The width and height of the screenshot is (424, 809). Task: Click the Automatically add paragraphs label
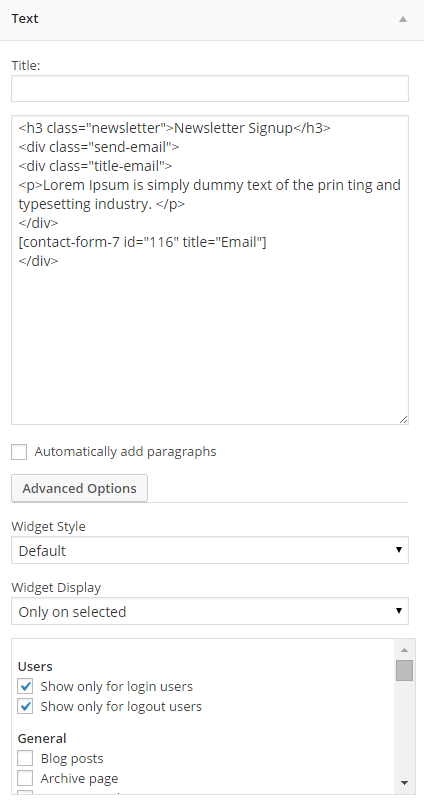(125, 452)
